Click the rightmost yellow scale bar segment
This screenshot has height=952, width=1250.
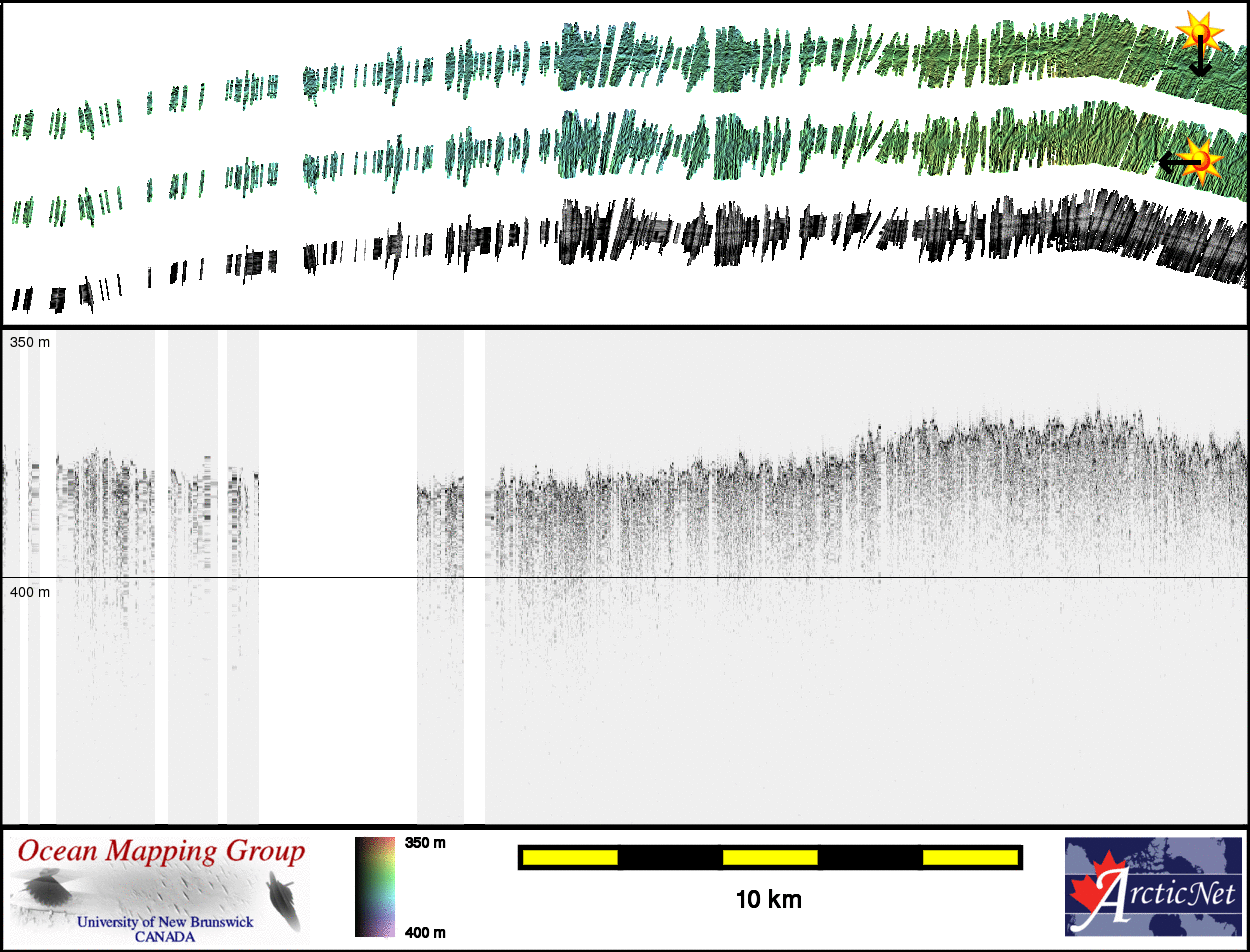pos(969,857)
